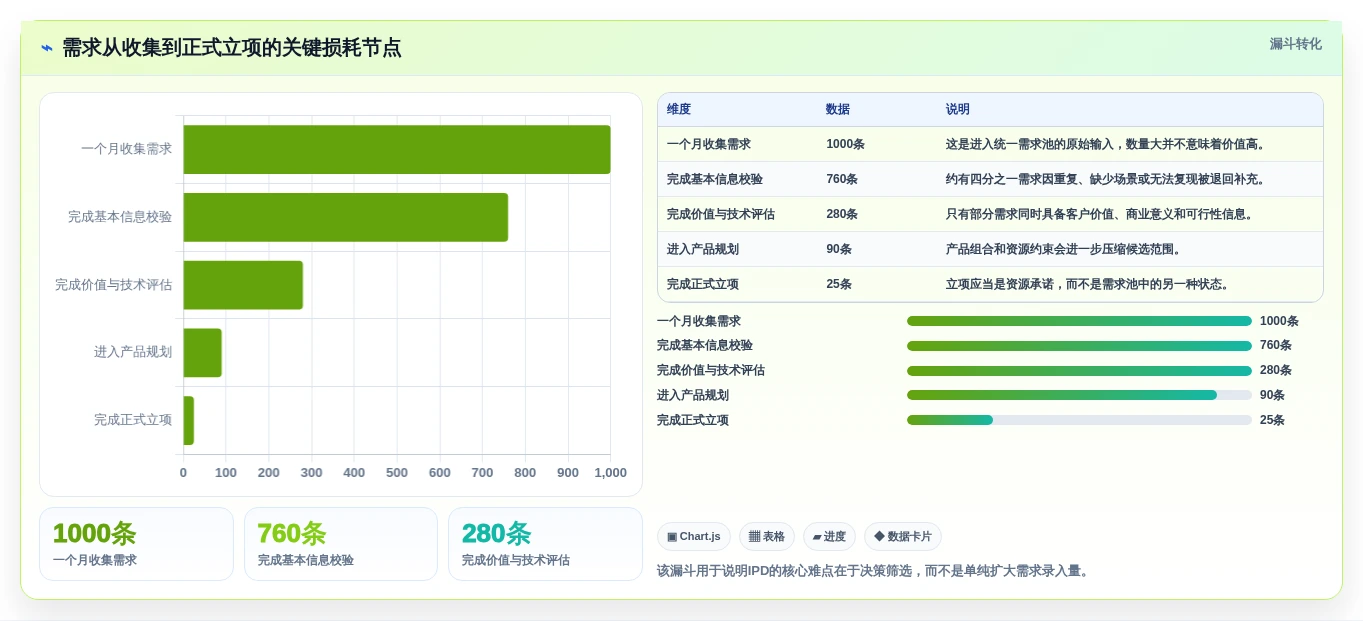Click the description starting 这是进入统一需求池
The image size is (1363, 621).
(1108, 144)
